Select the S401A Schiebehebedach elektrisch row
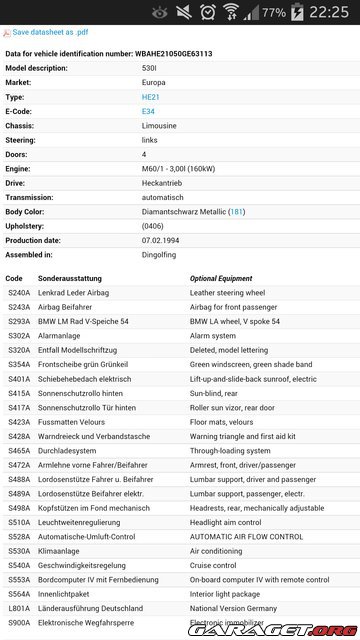 (182, 379)
